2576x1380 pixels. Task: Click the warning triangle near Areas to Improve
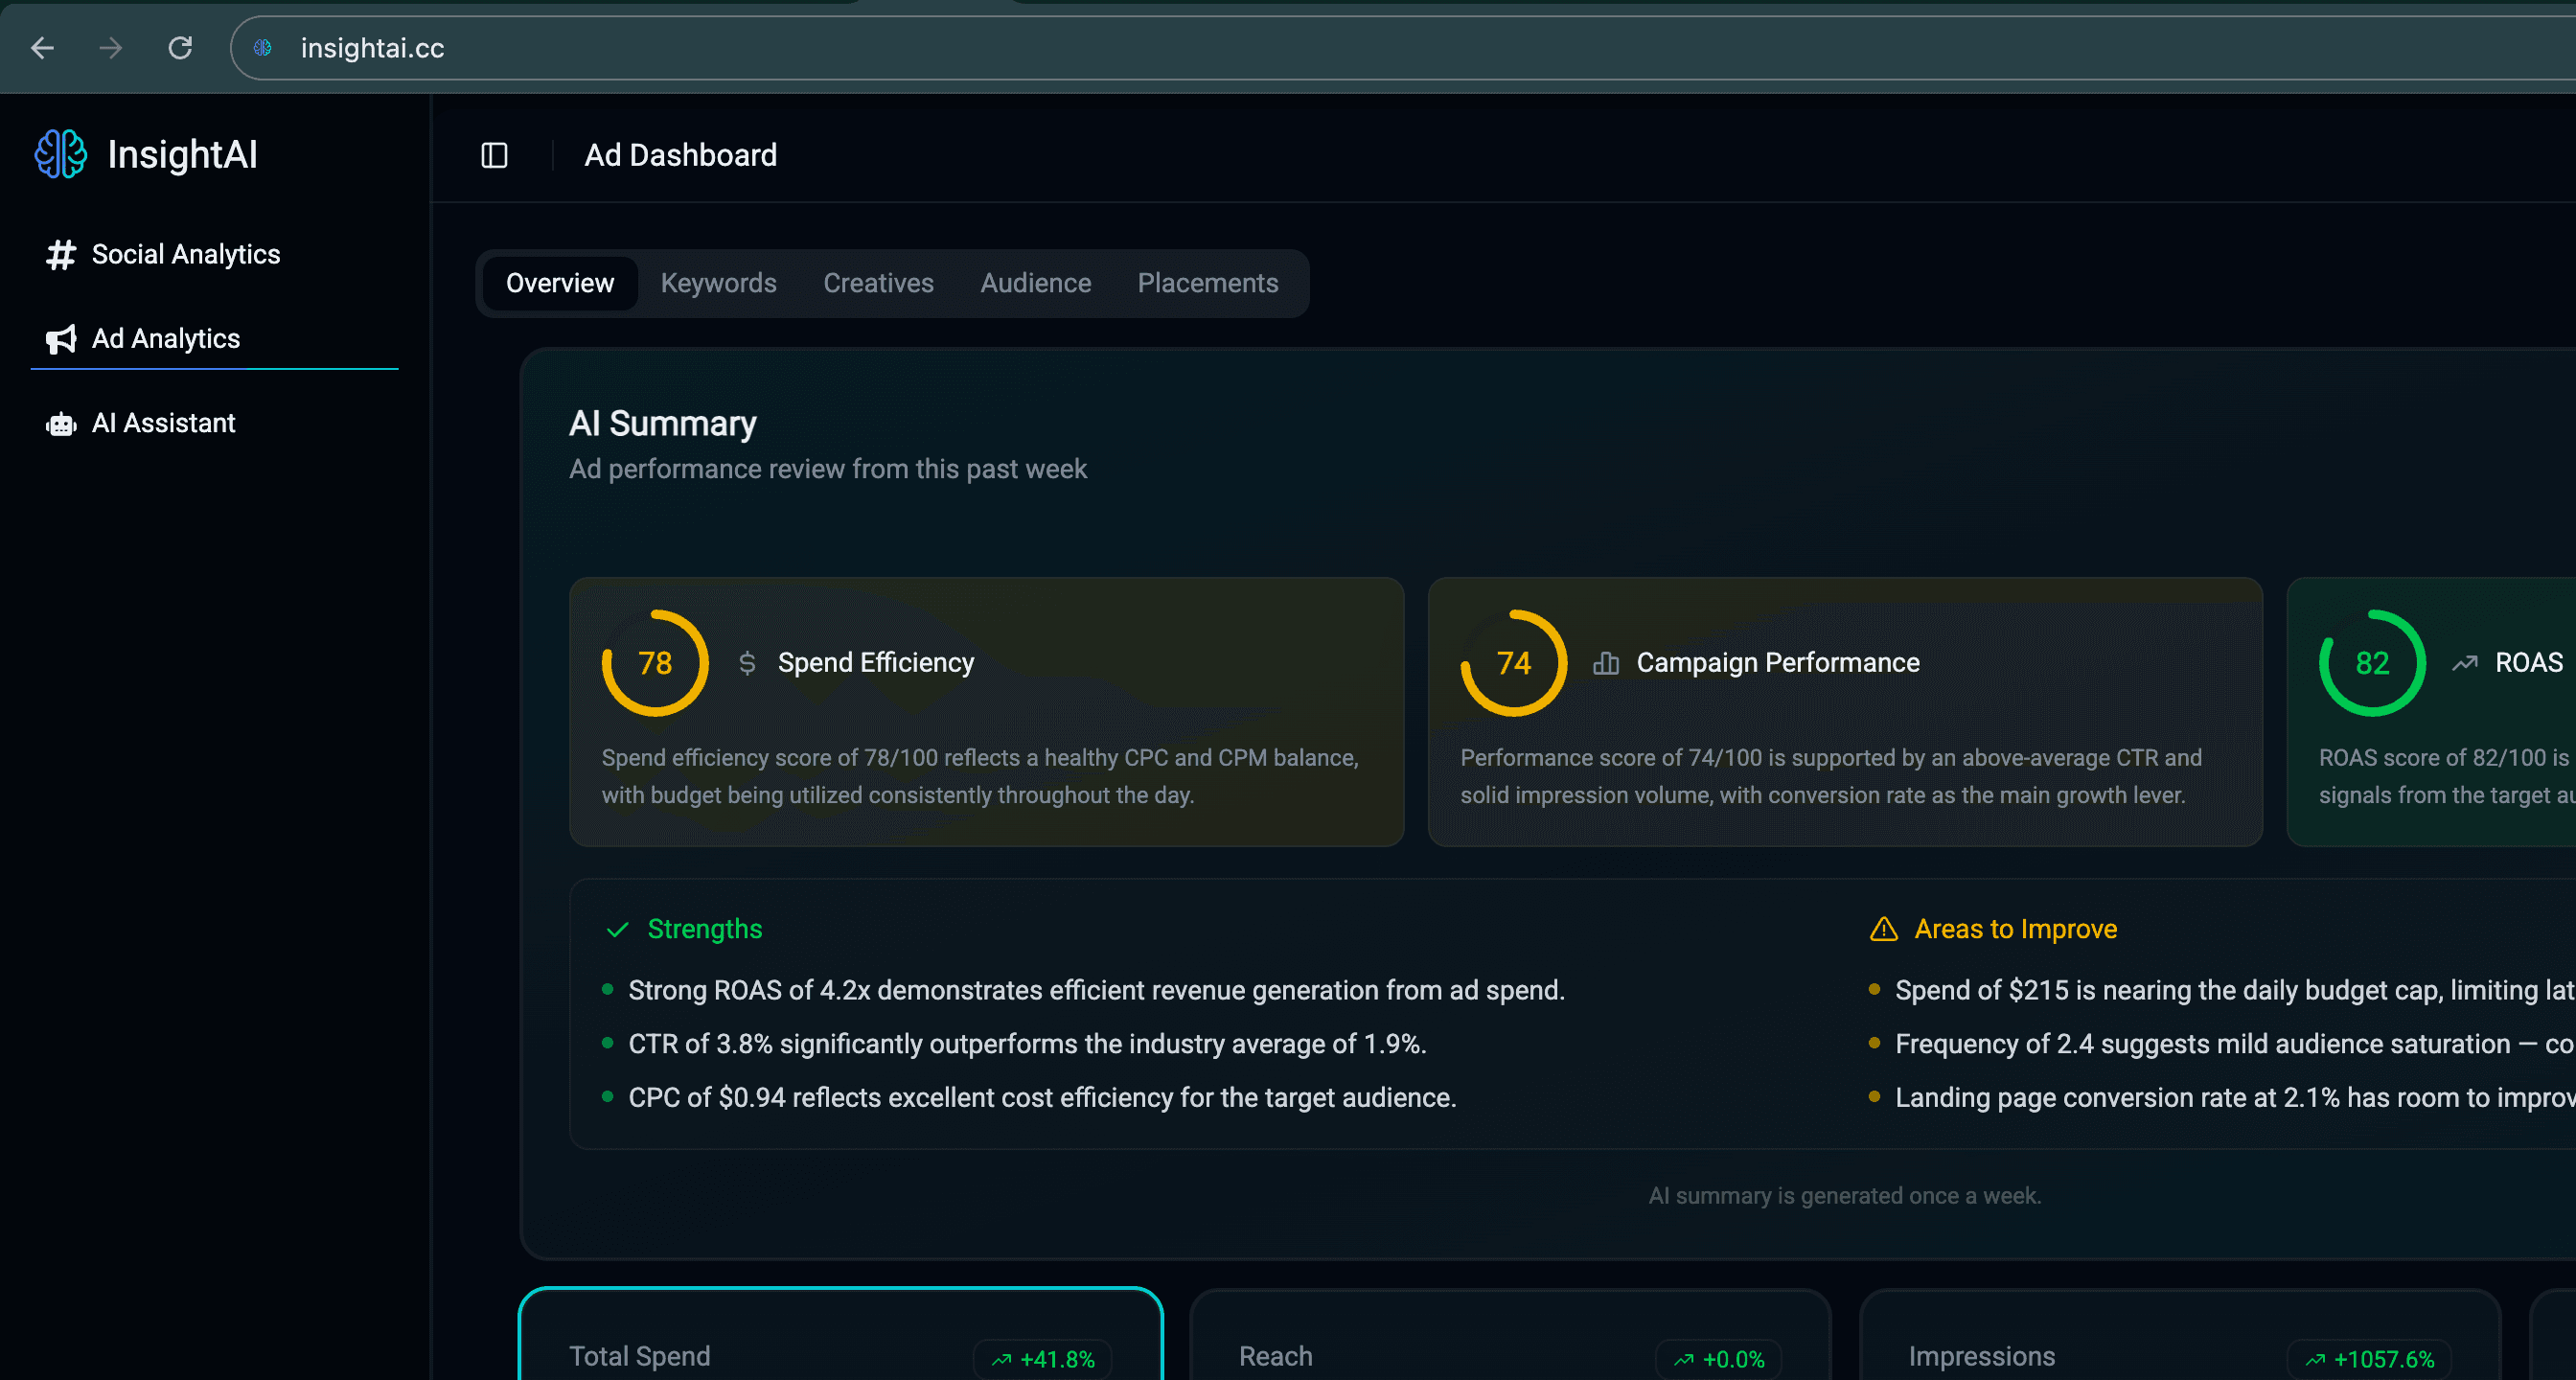pos(1883,928)
